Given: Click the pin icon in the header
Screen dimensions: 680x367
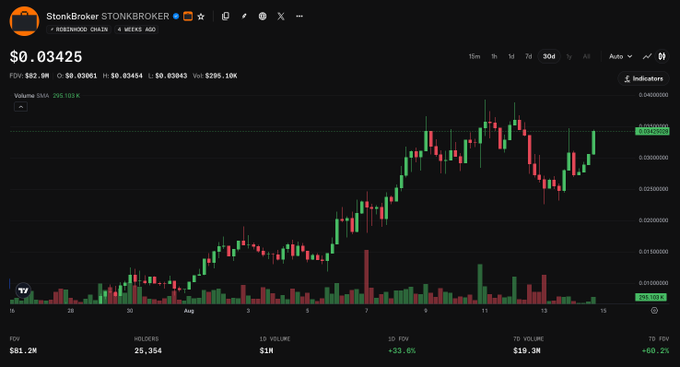Looking at the screenshot, I should pyautogui.click(x=244, y=16).
